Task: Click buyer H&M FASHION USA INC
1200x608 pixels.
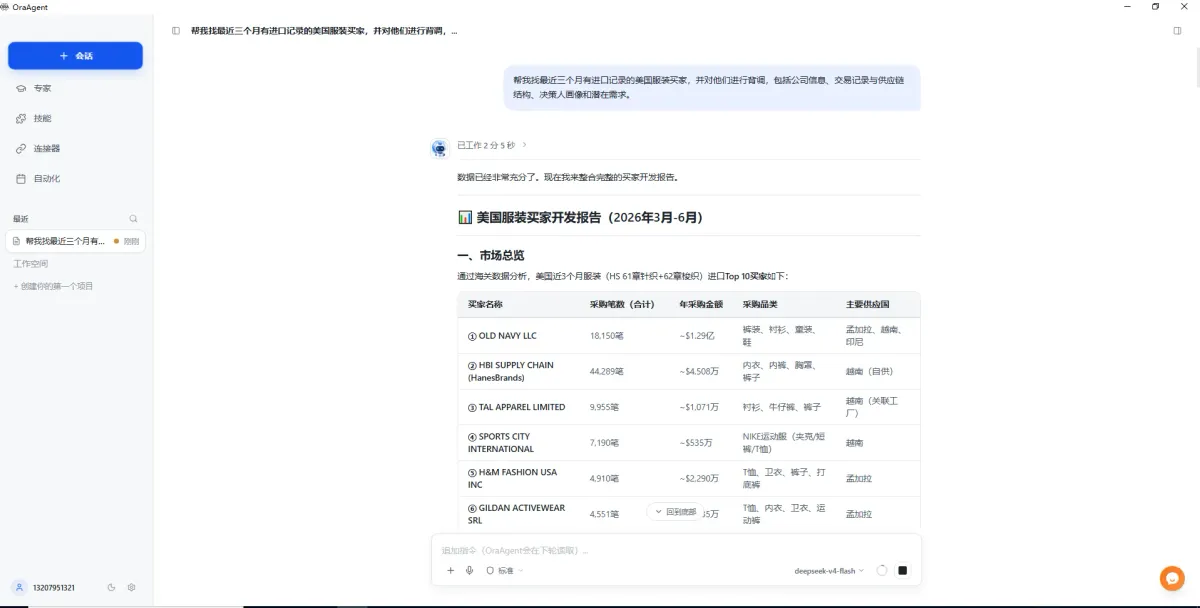Action: point(513,478)
